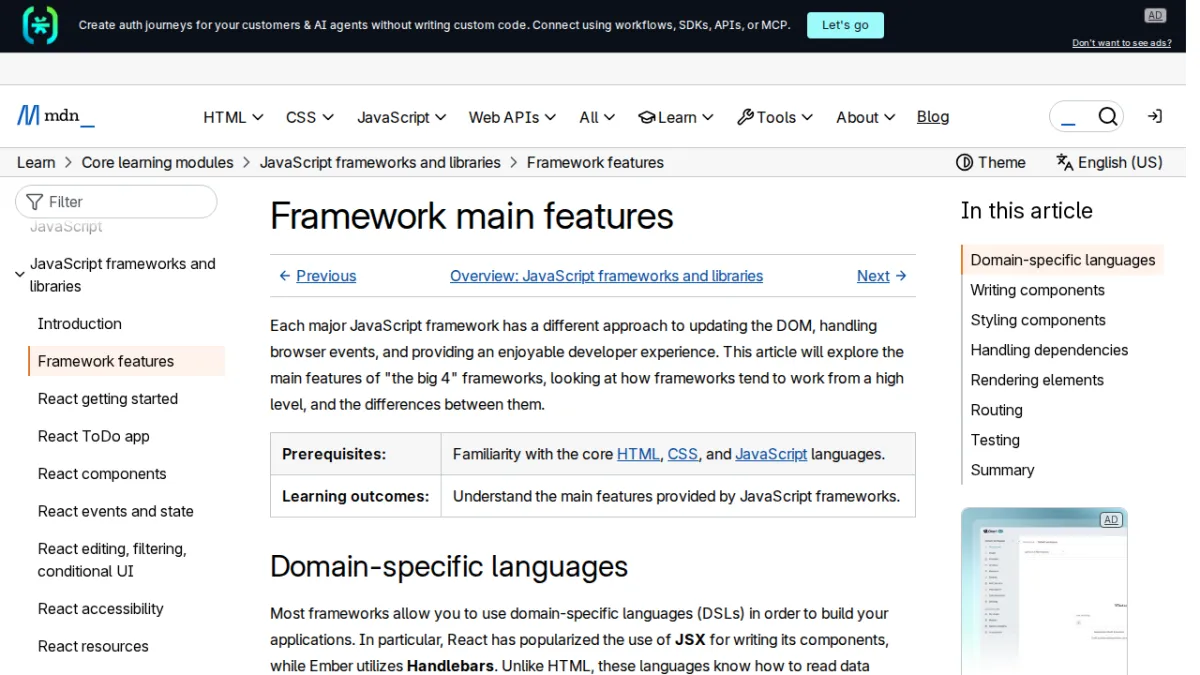The image size is (1200, 675).
Task: Collapse JavaScript frameworks and libraries section
Action: 20,275
